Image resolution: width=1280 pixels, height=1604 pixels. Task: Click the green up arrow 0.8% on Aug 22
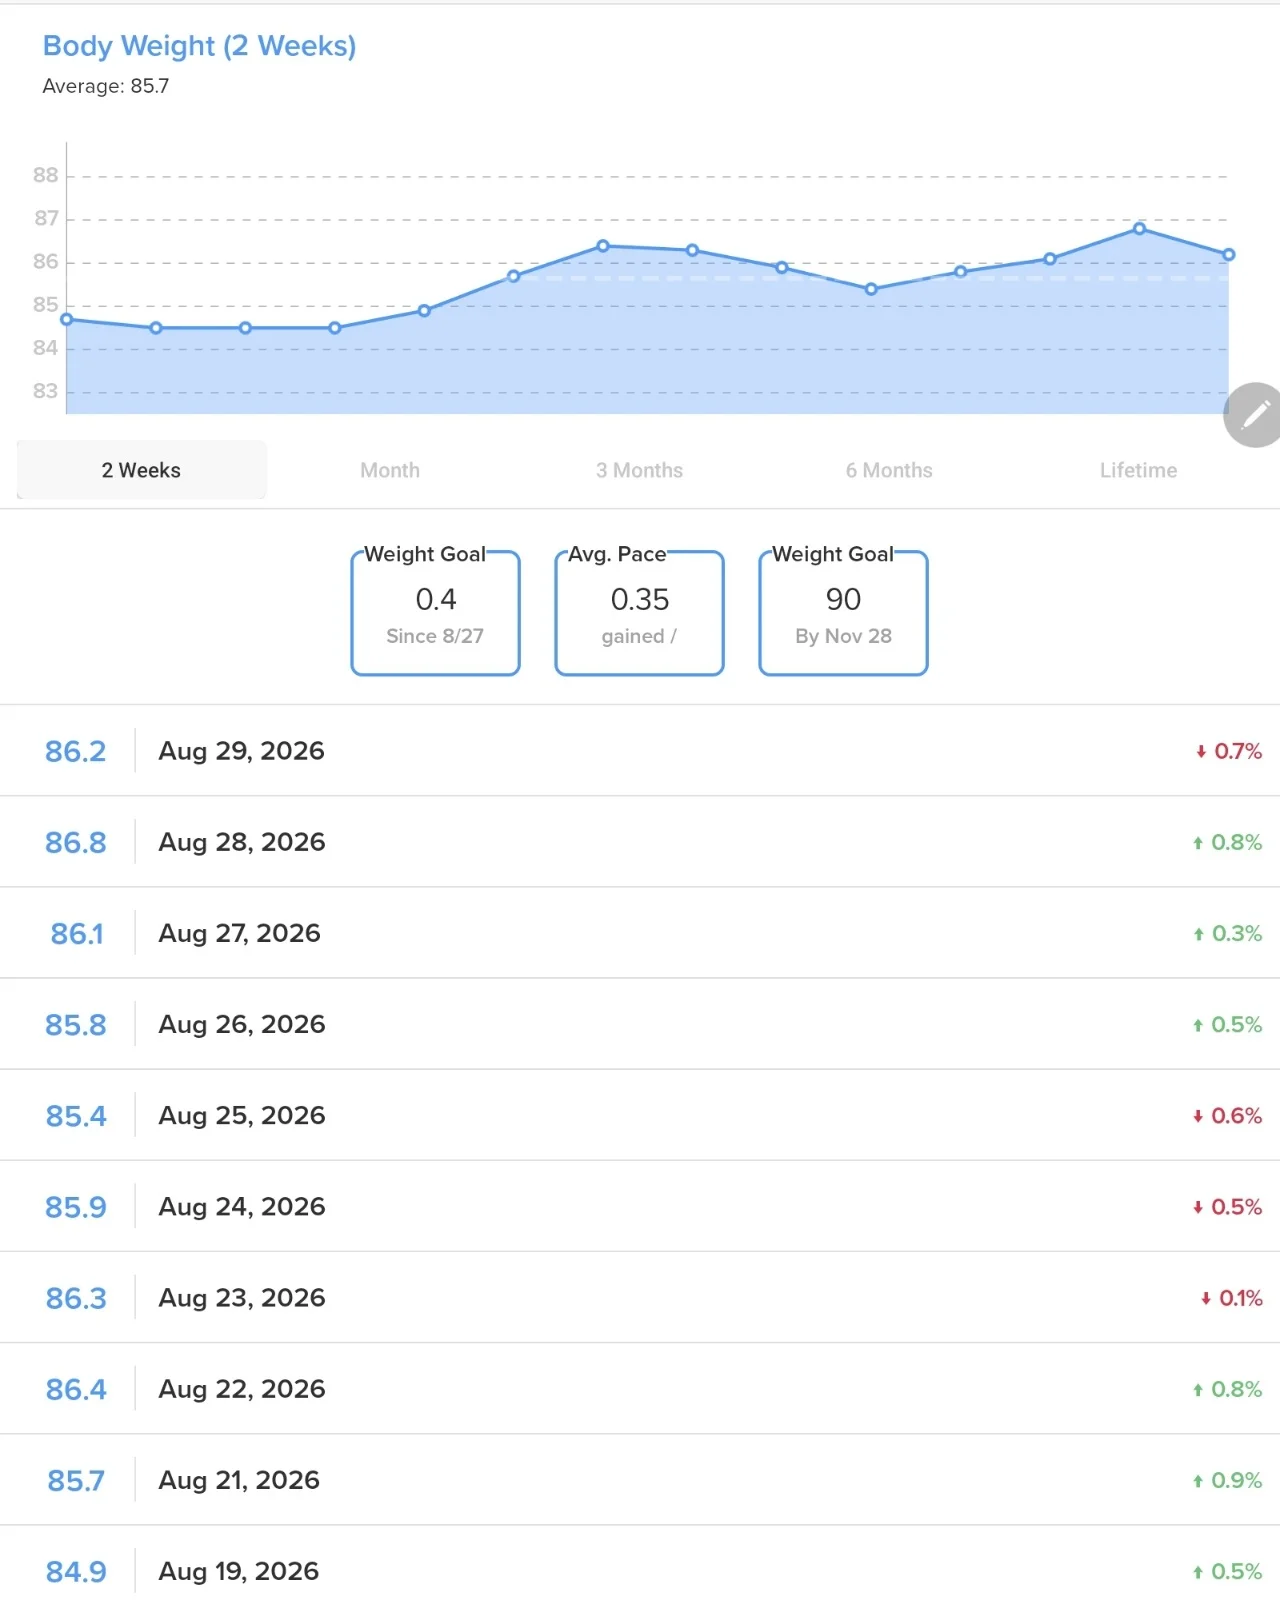1227,1389
